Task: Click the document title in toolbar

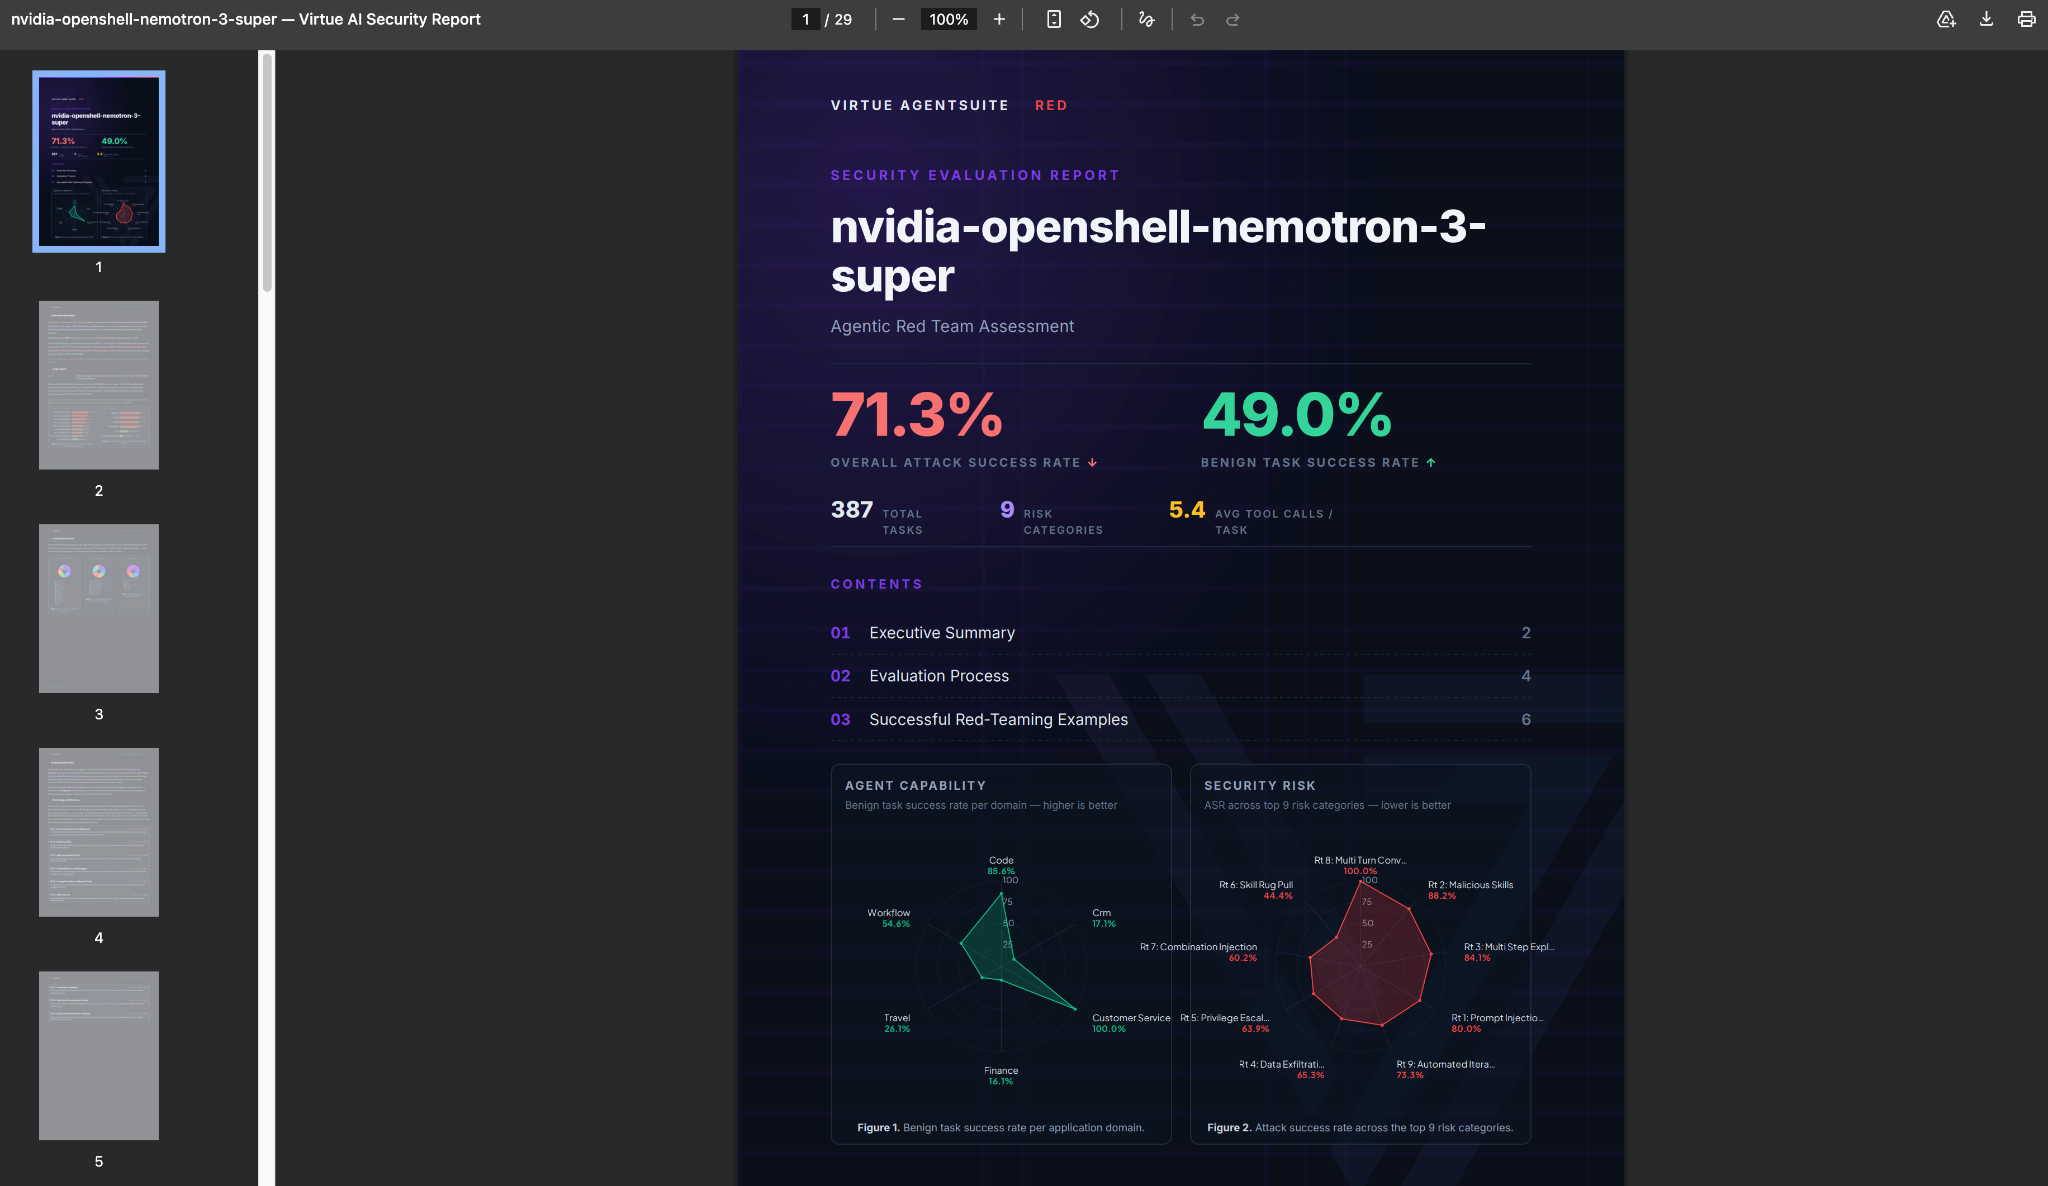Action: tap(246, 19)
